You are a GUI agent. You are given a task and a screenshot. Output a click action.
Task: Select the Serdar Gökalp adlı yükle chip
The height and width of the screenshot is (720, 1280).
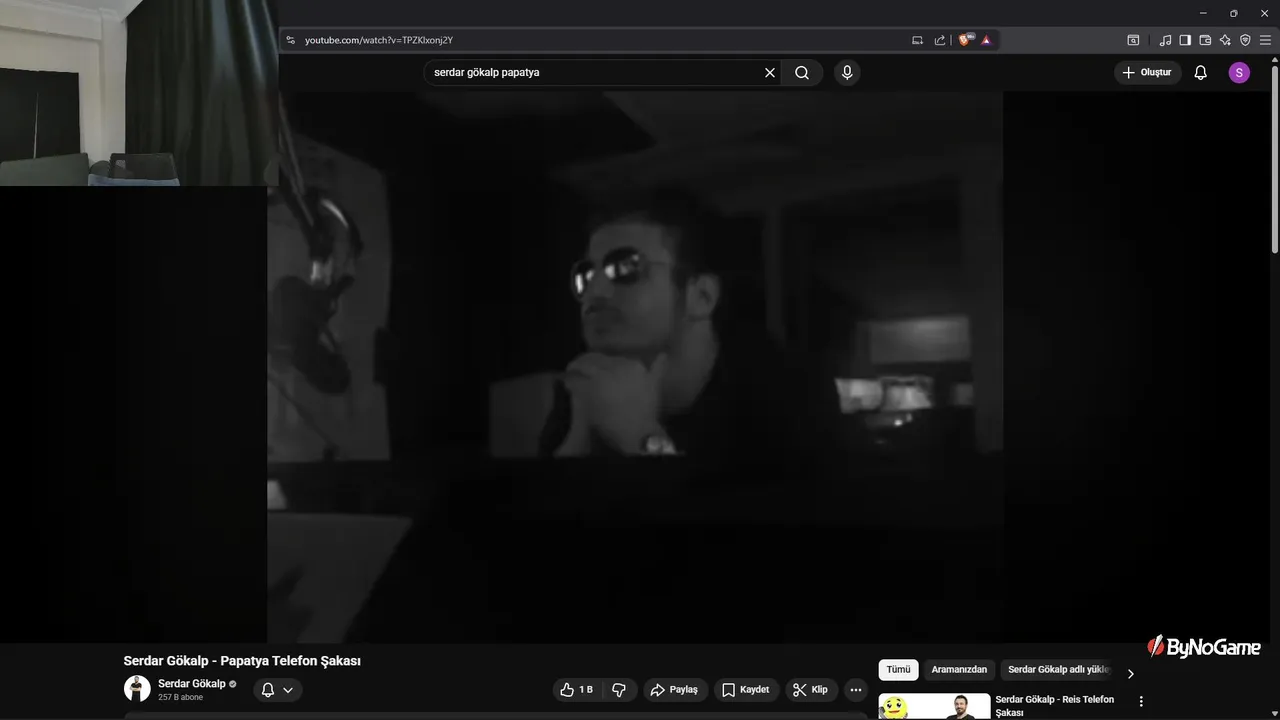coord(1058,670)
